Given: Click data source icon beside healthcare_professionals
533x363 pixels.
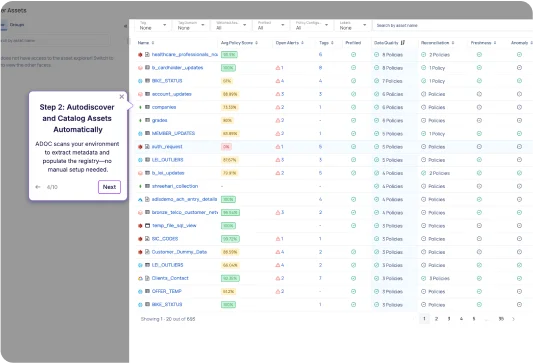Looking at the screenshot, I should [140, 55].
